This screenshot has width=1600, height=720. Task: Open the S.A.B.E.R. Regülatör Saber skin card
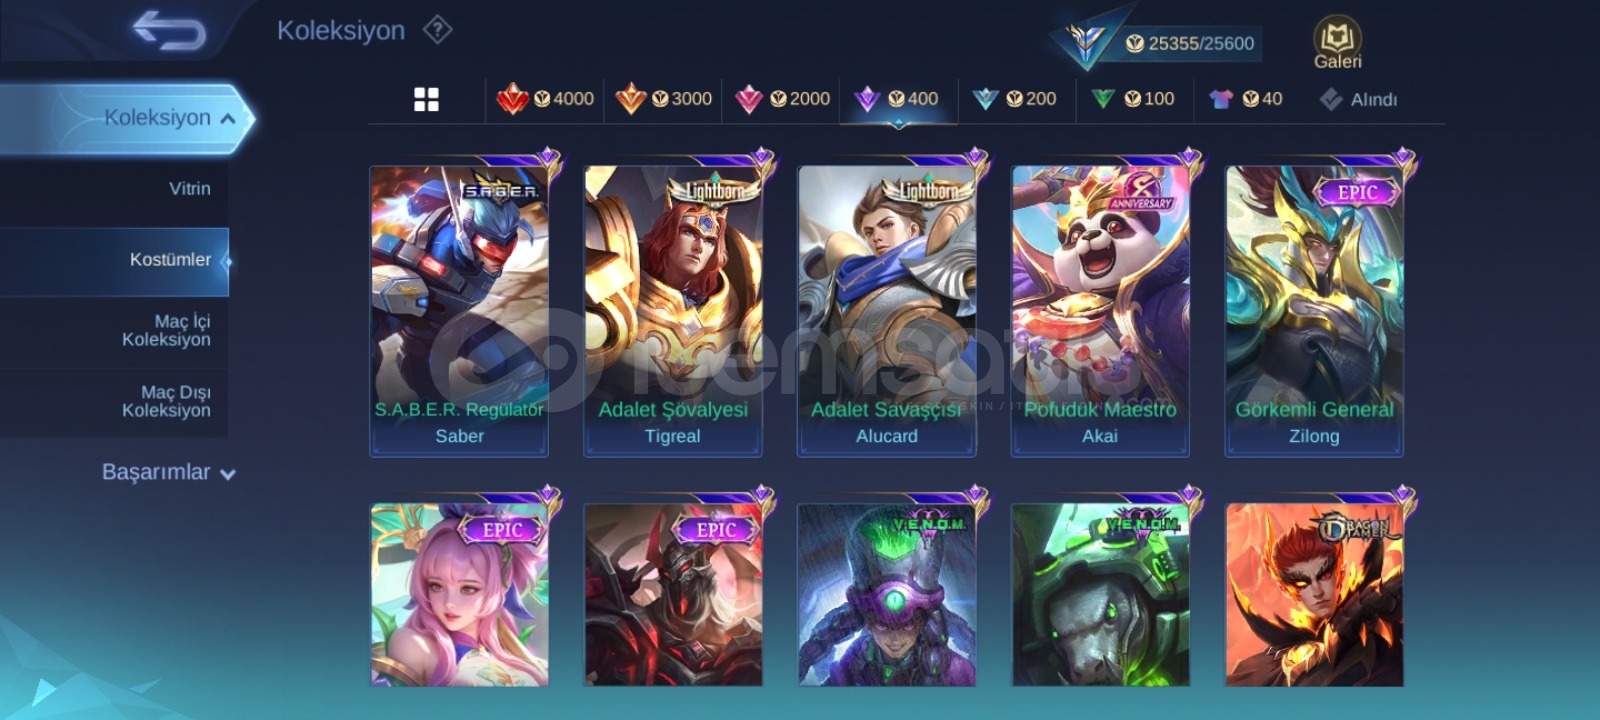click(459, 311)
